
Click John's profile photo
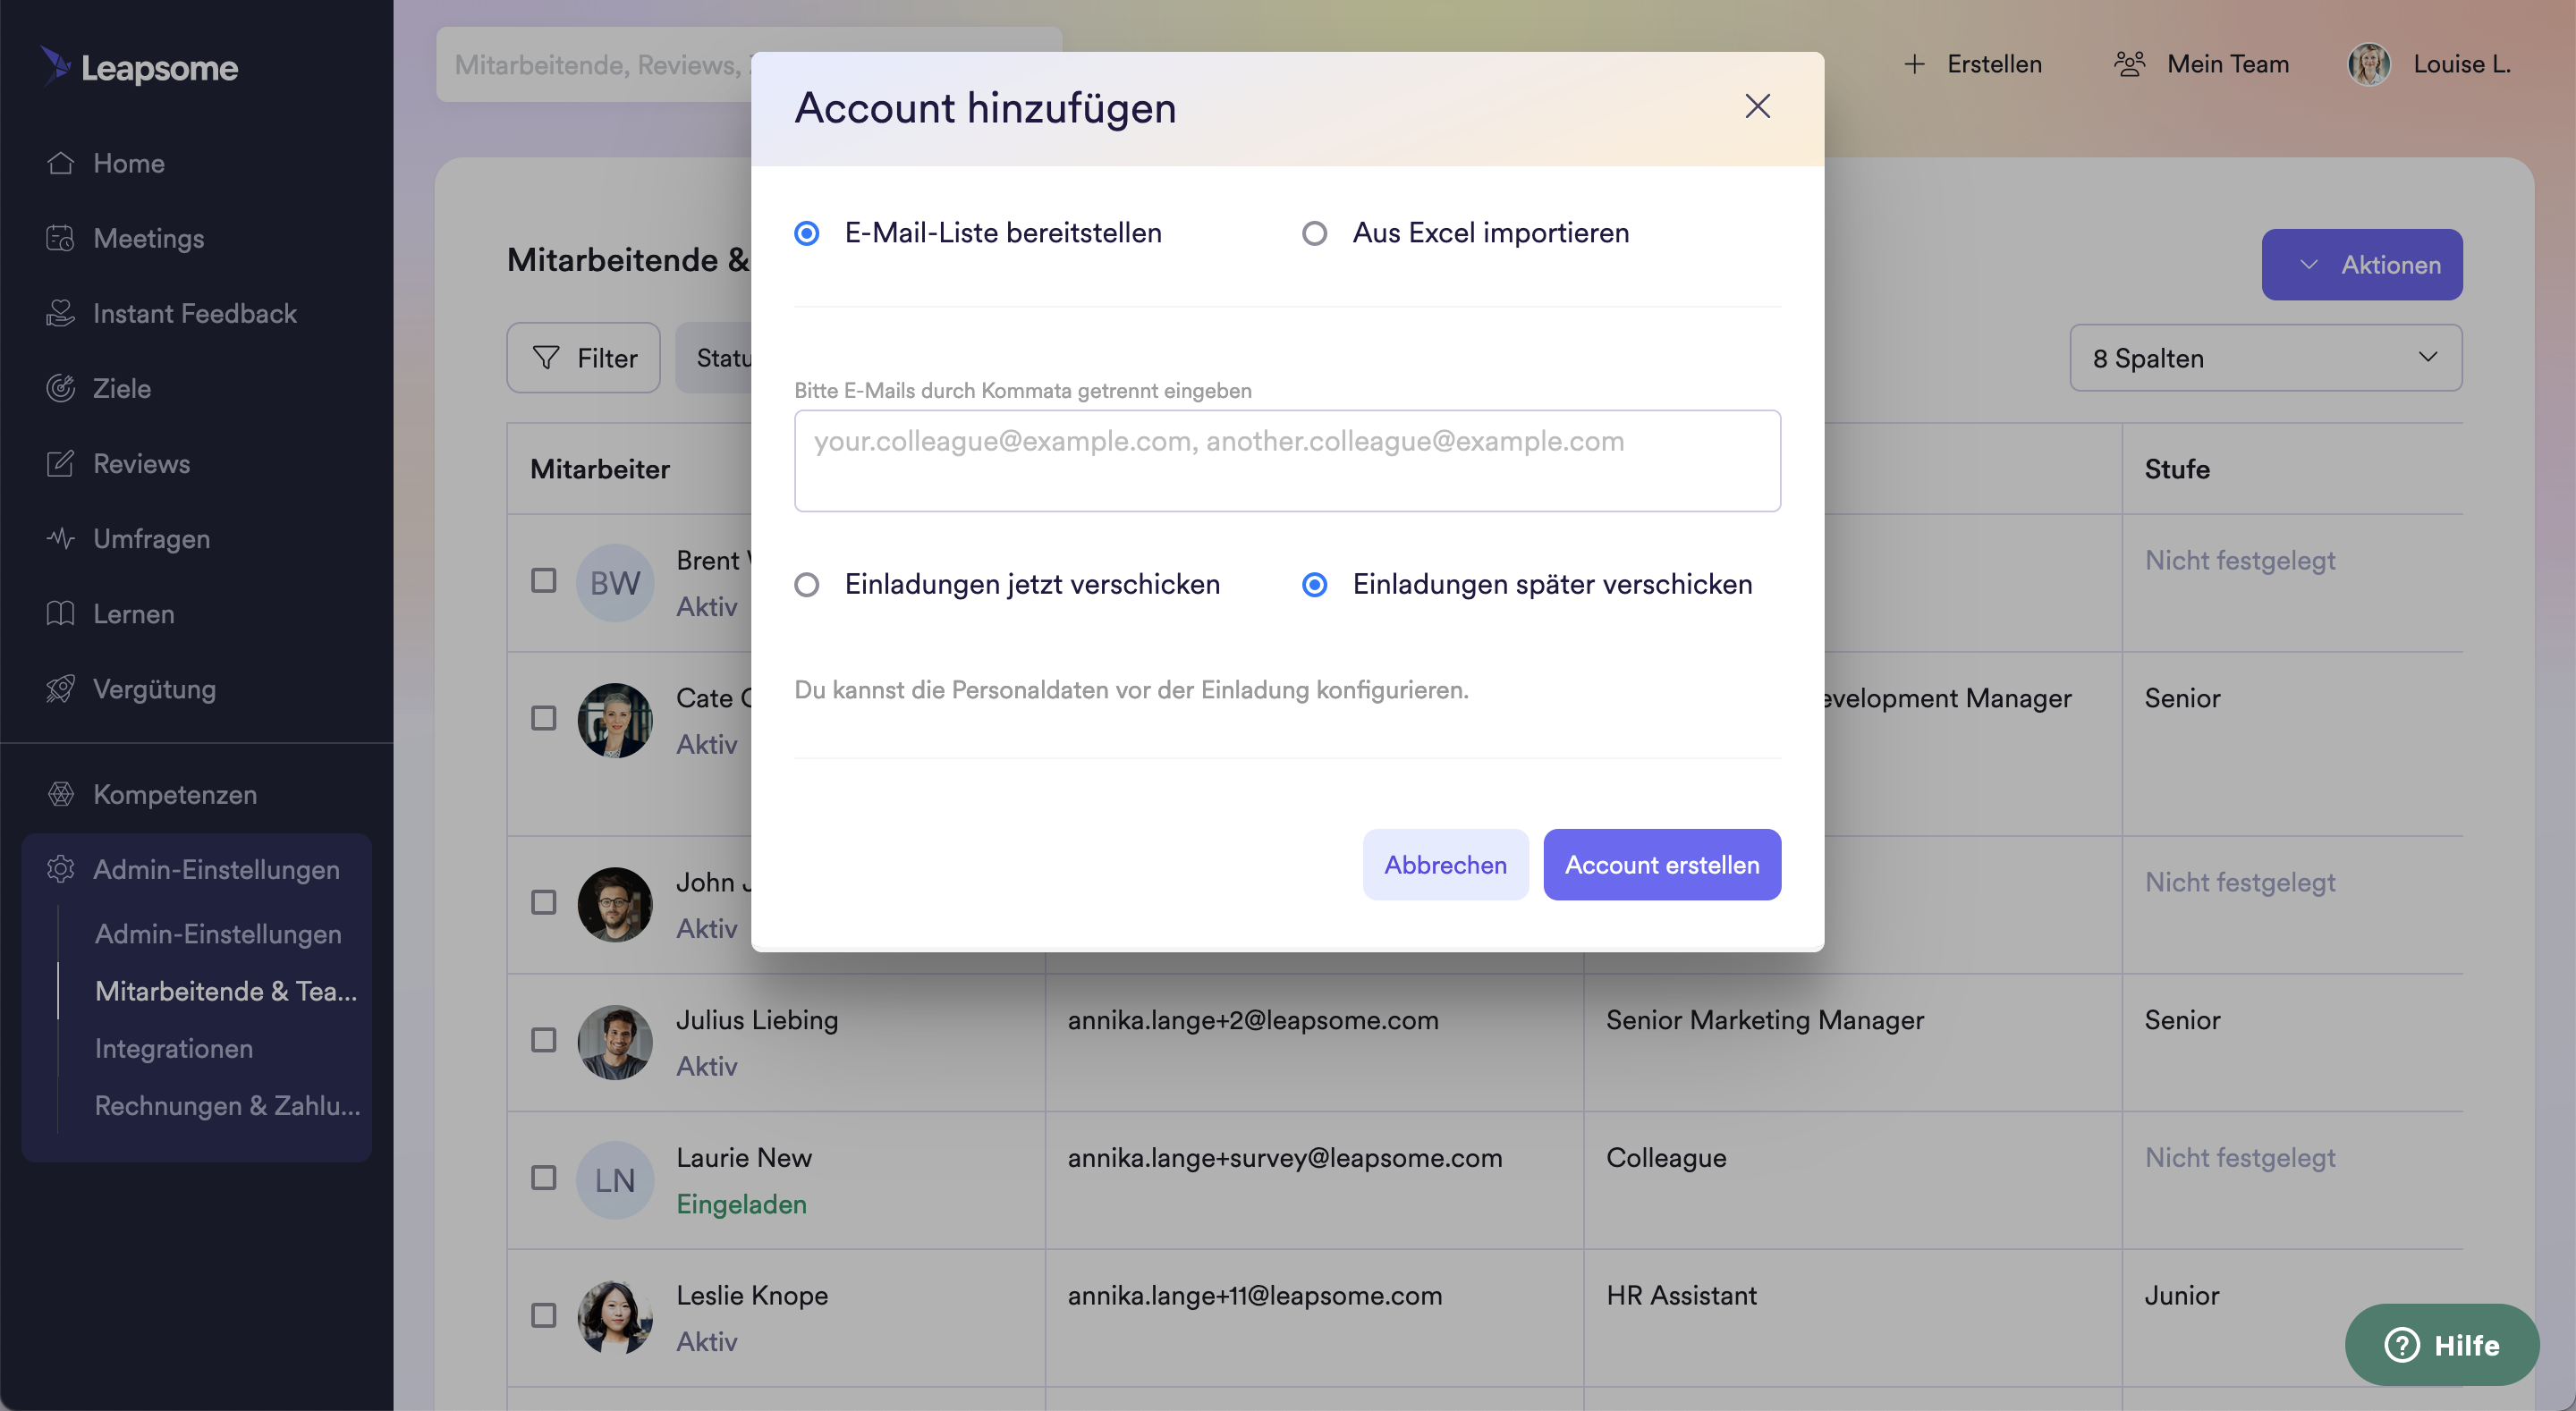614,904
